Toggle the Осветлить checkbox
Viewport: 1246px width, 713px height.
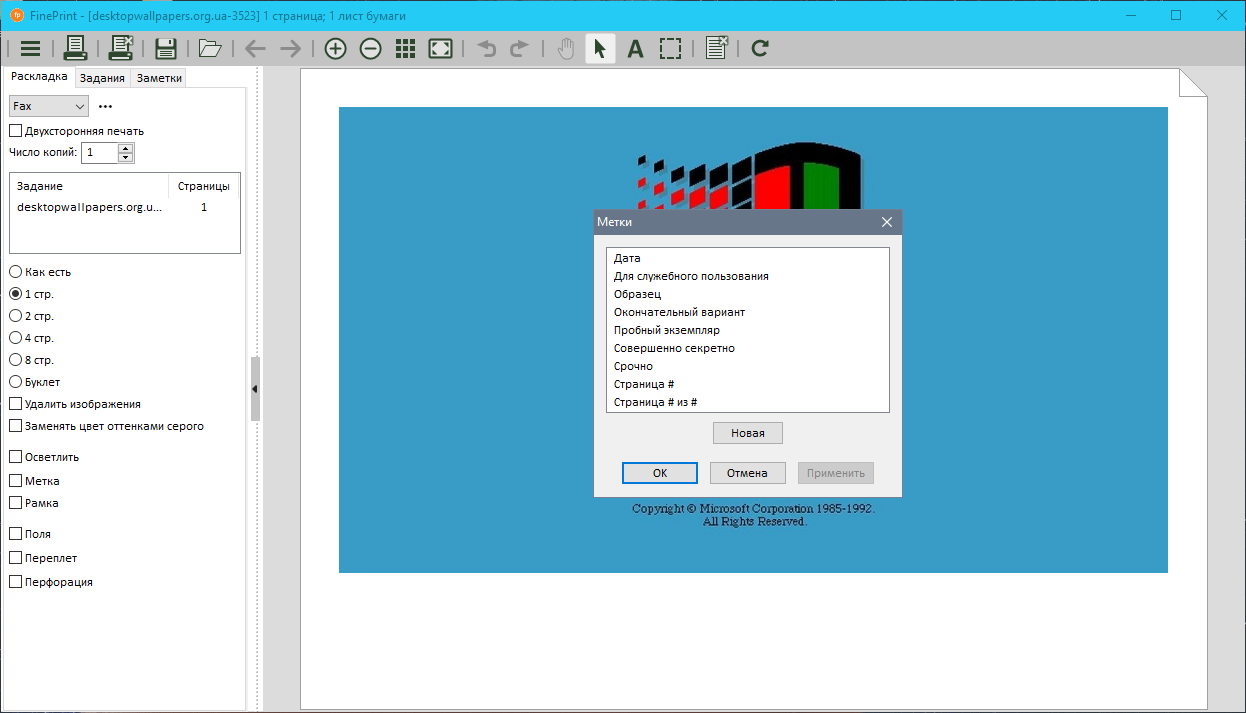[x=44, y=457]
